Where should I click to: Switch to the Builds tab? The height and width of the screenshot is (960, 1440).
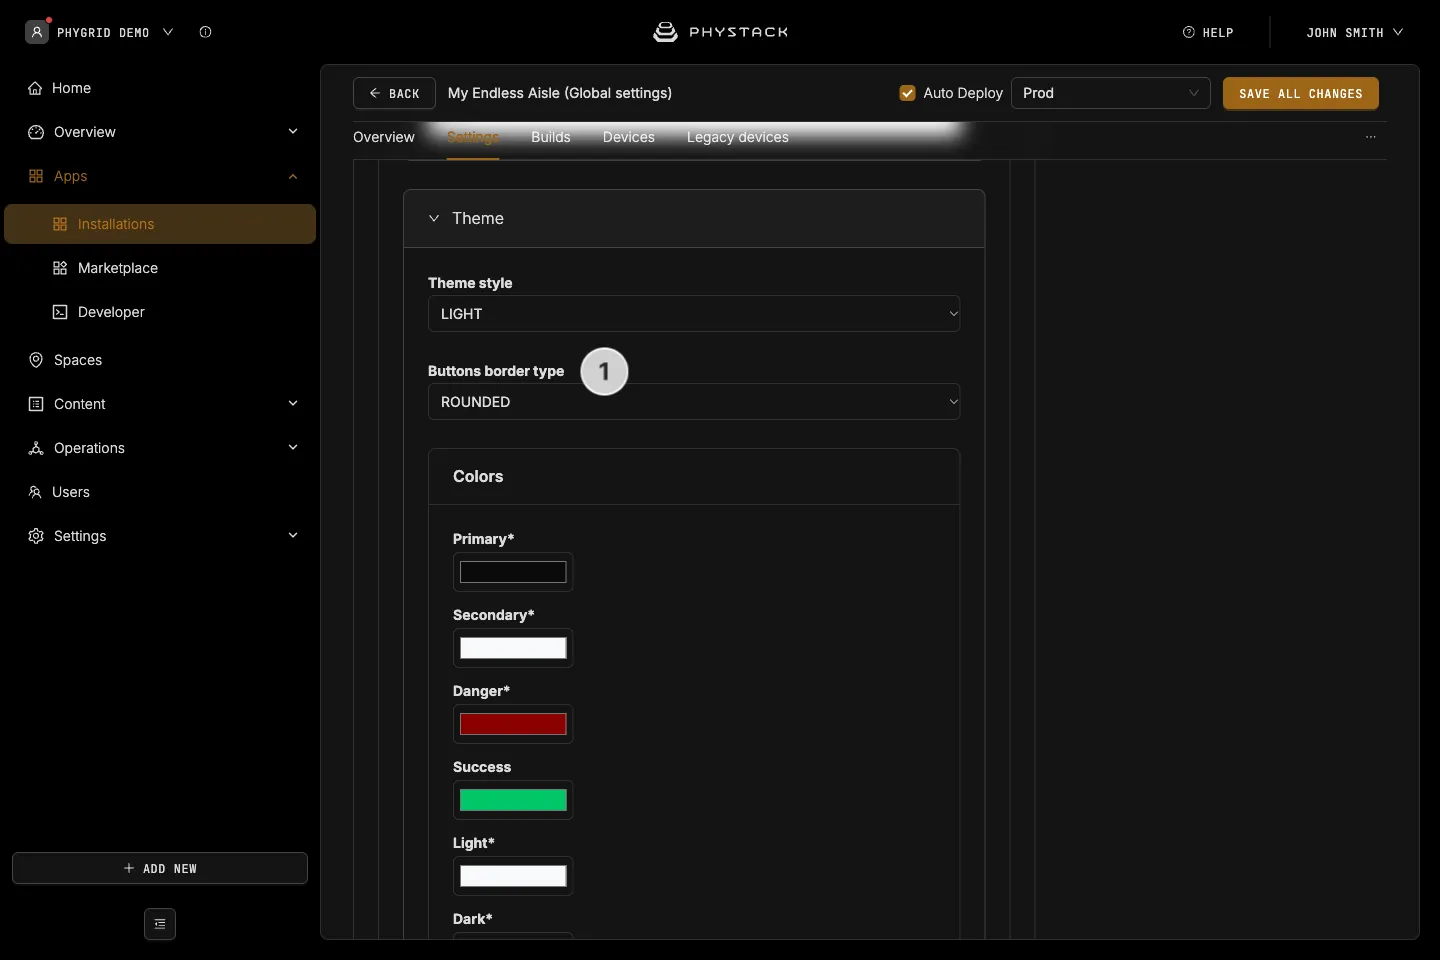[x=551, y=137]
